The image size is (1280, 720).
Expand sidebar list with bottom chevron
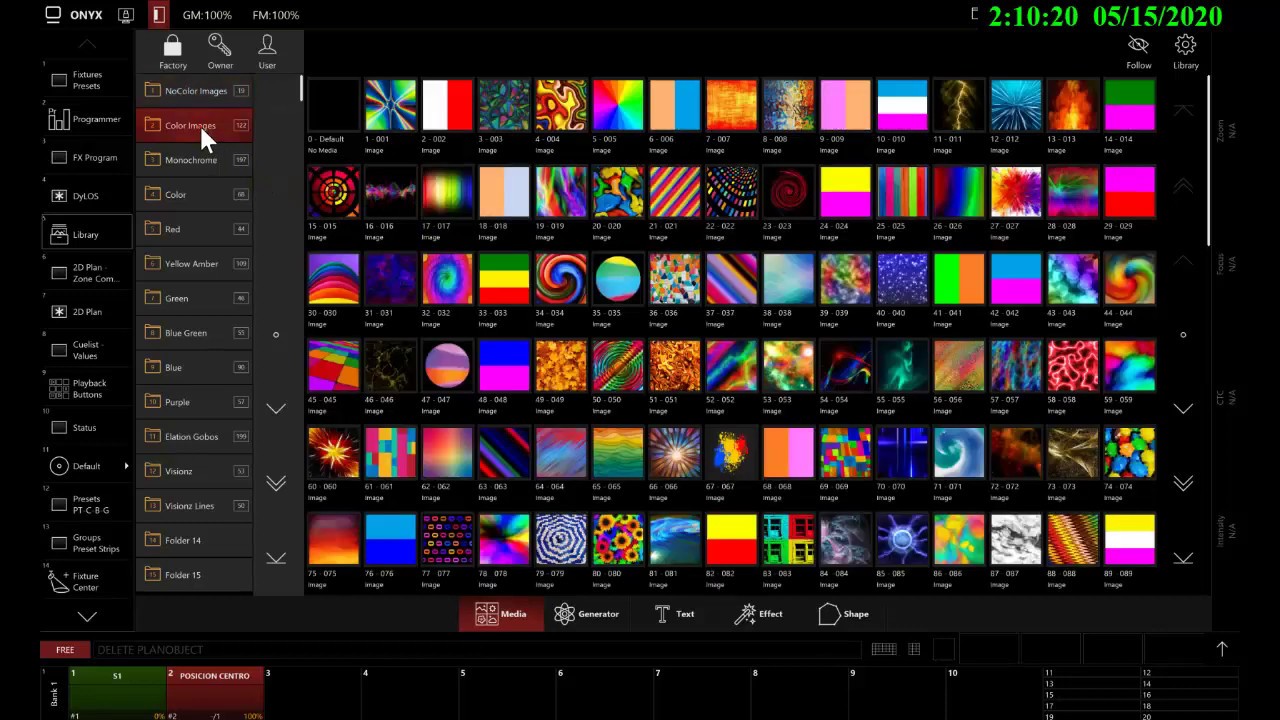[87, 617]
